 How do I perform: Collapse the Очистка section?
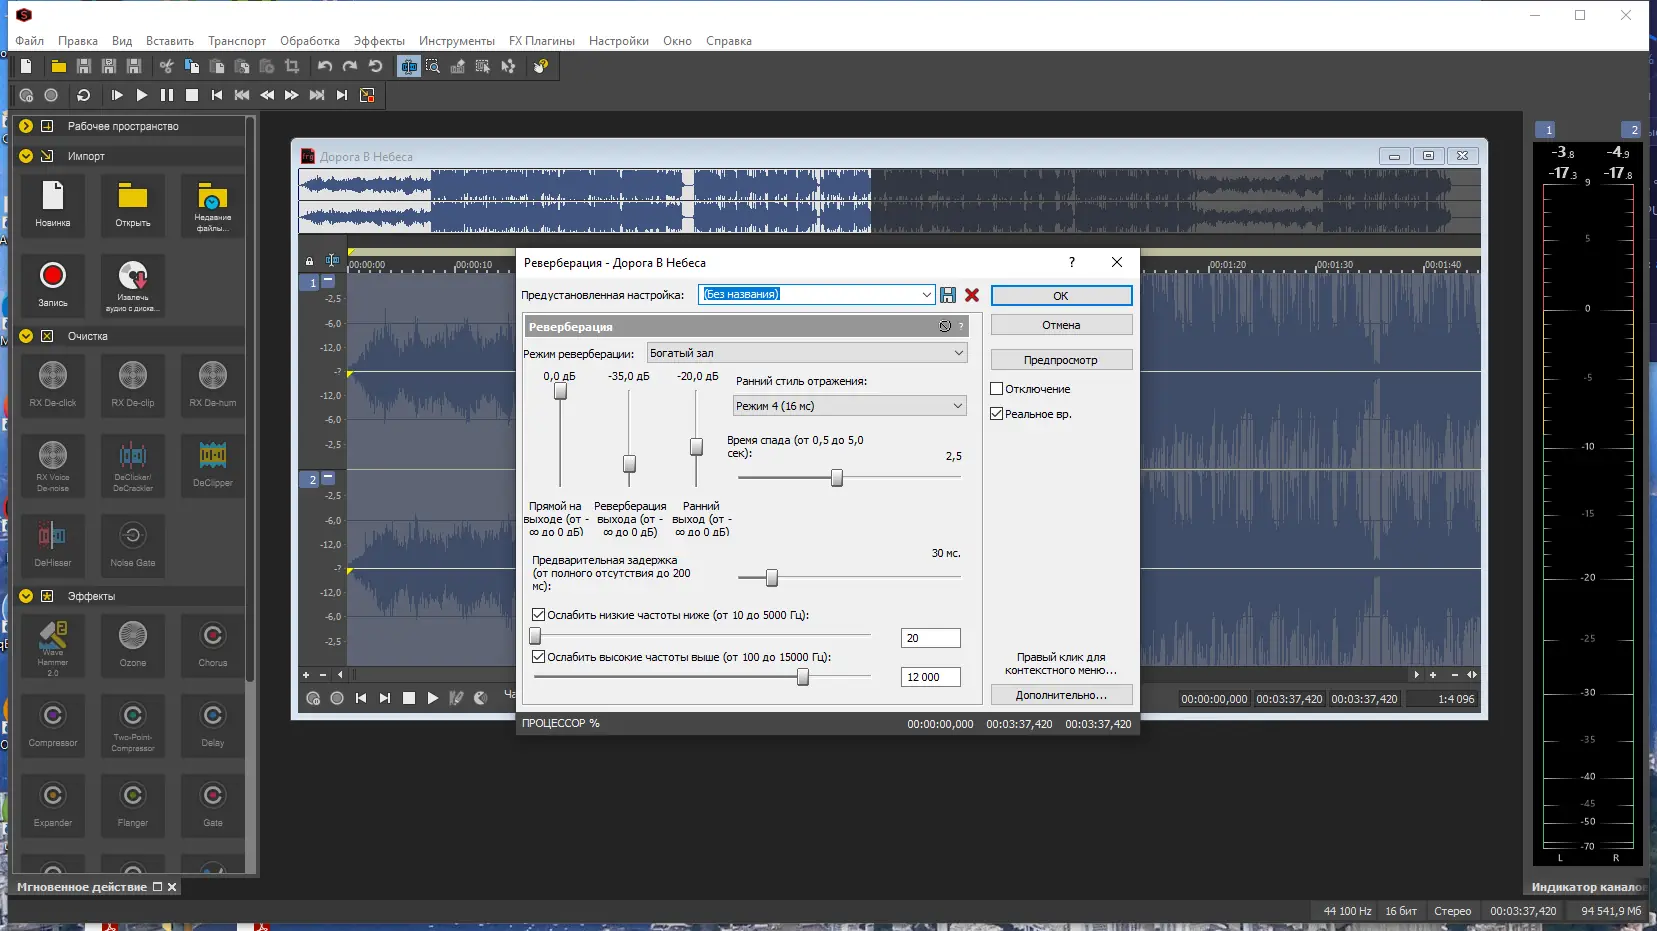[x=26, y=336]
